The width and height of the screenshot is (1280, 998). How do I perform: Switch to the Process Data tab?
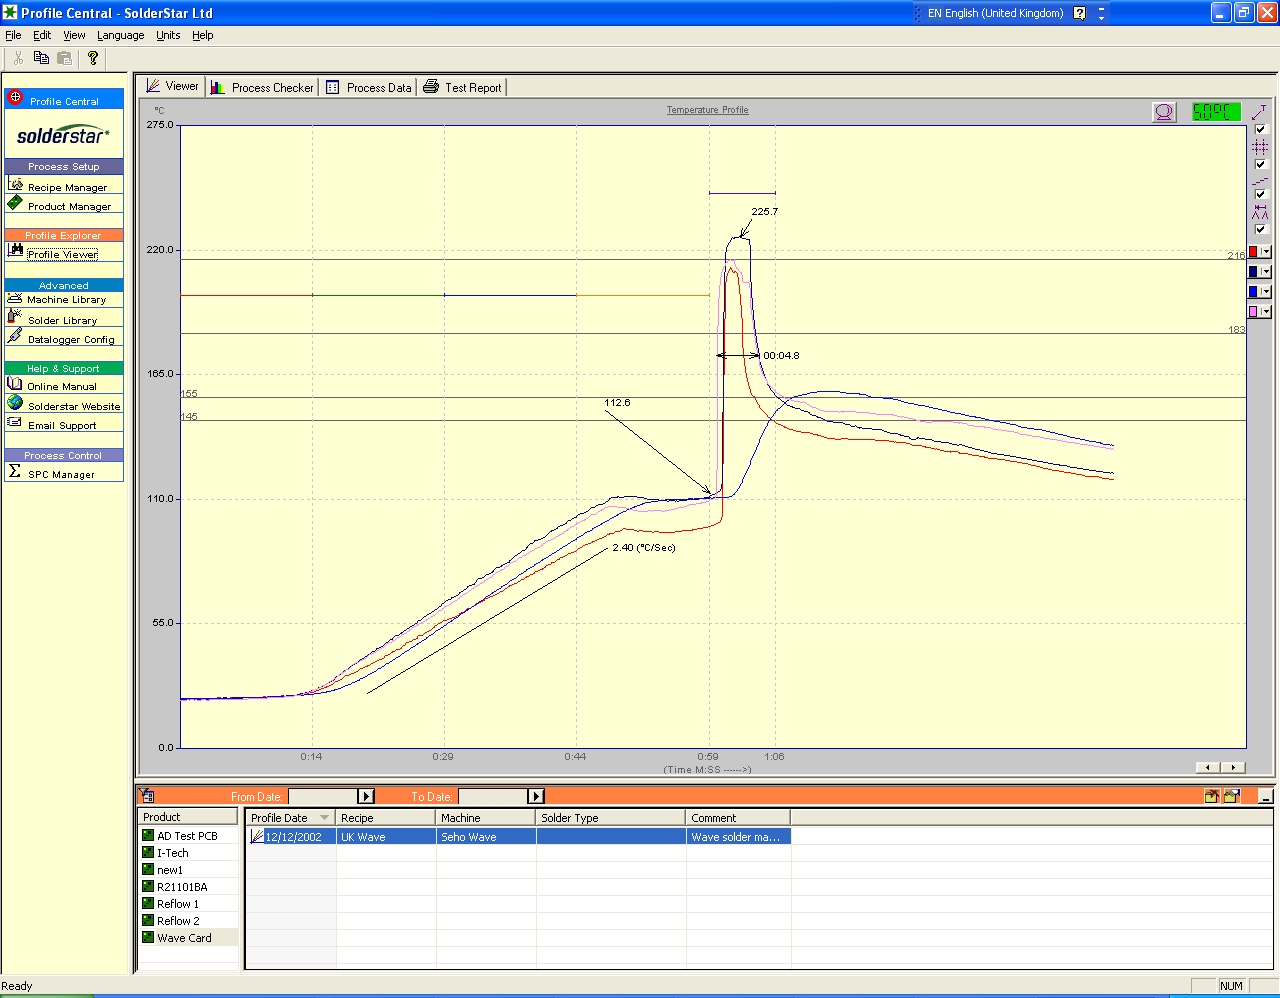pyautogui.click(x=369, y=87)
